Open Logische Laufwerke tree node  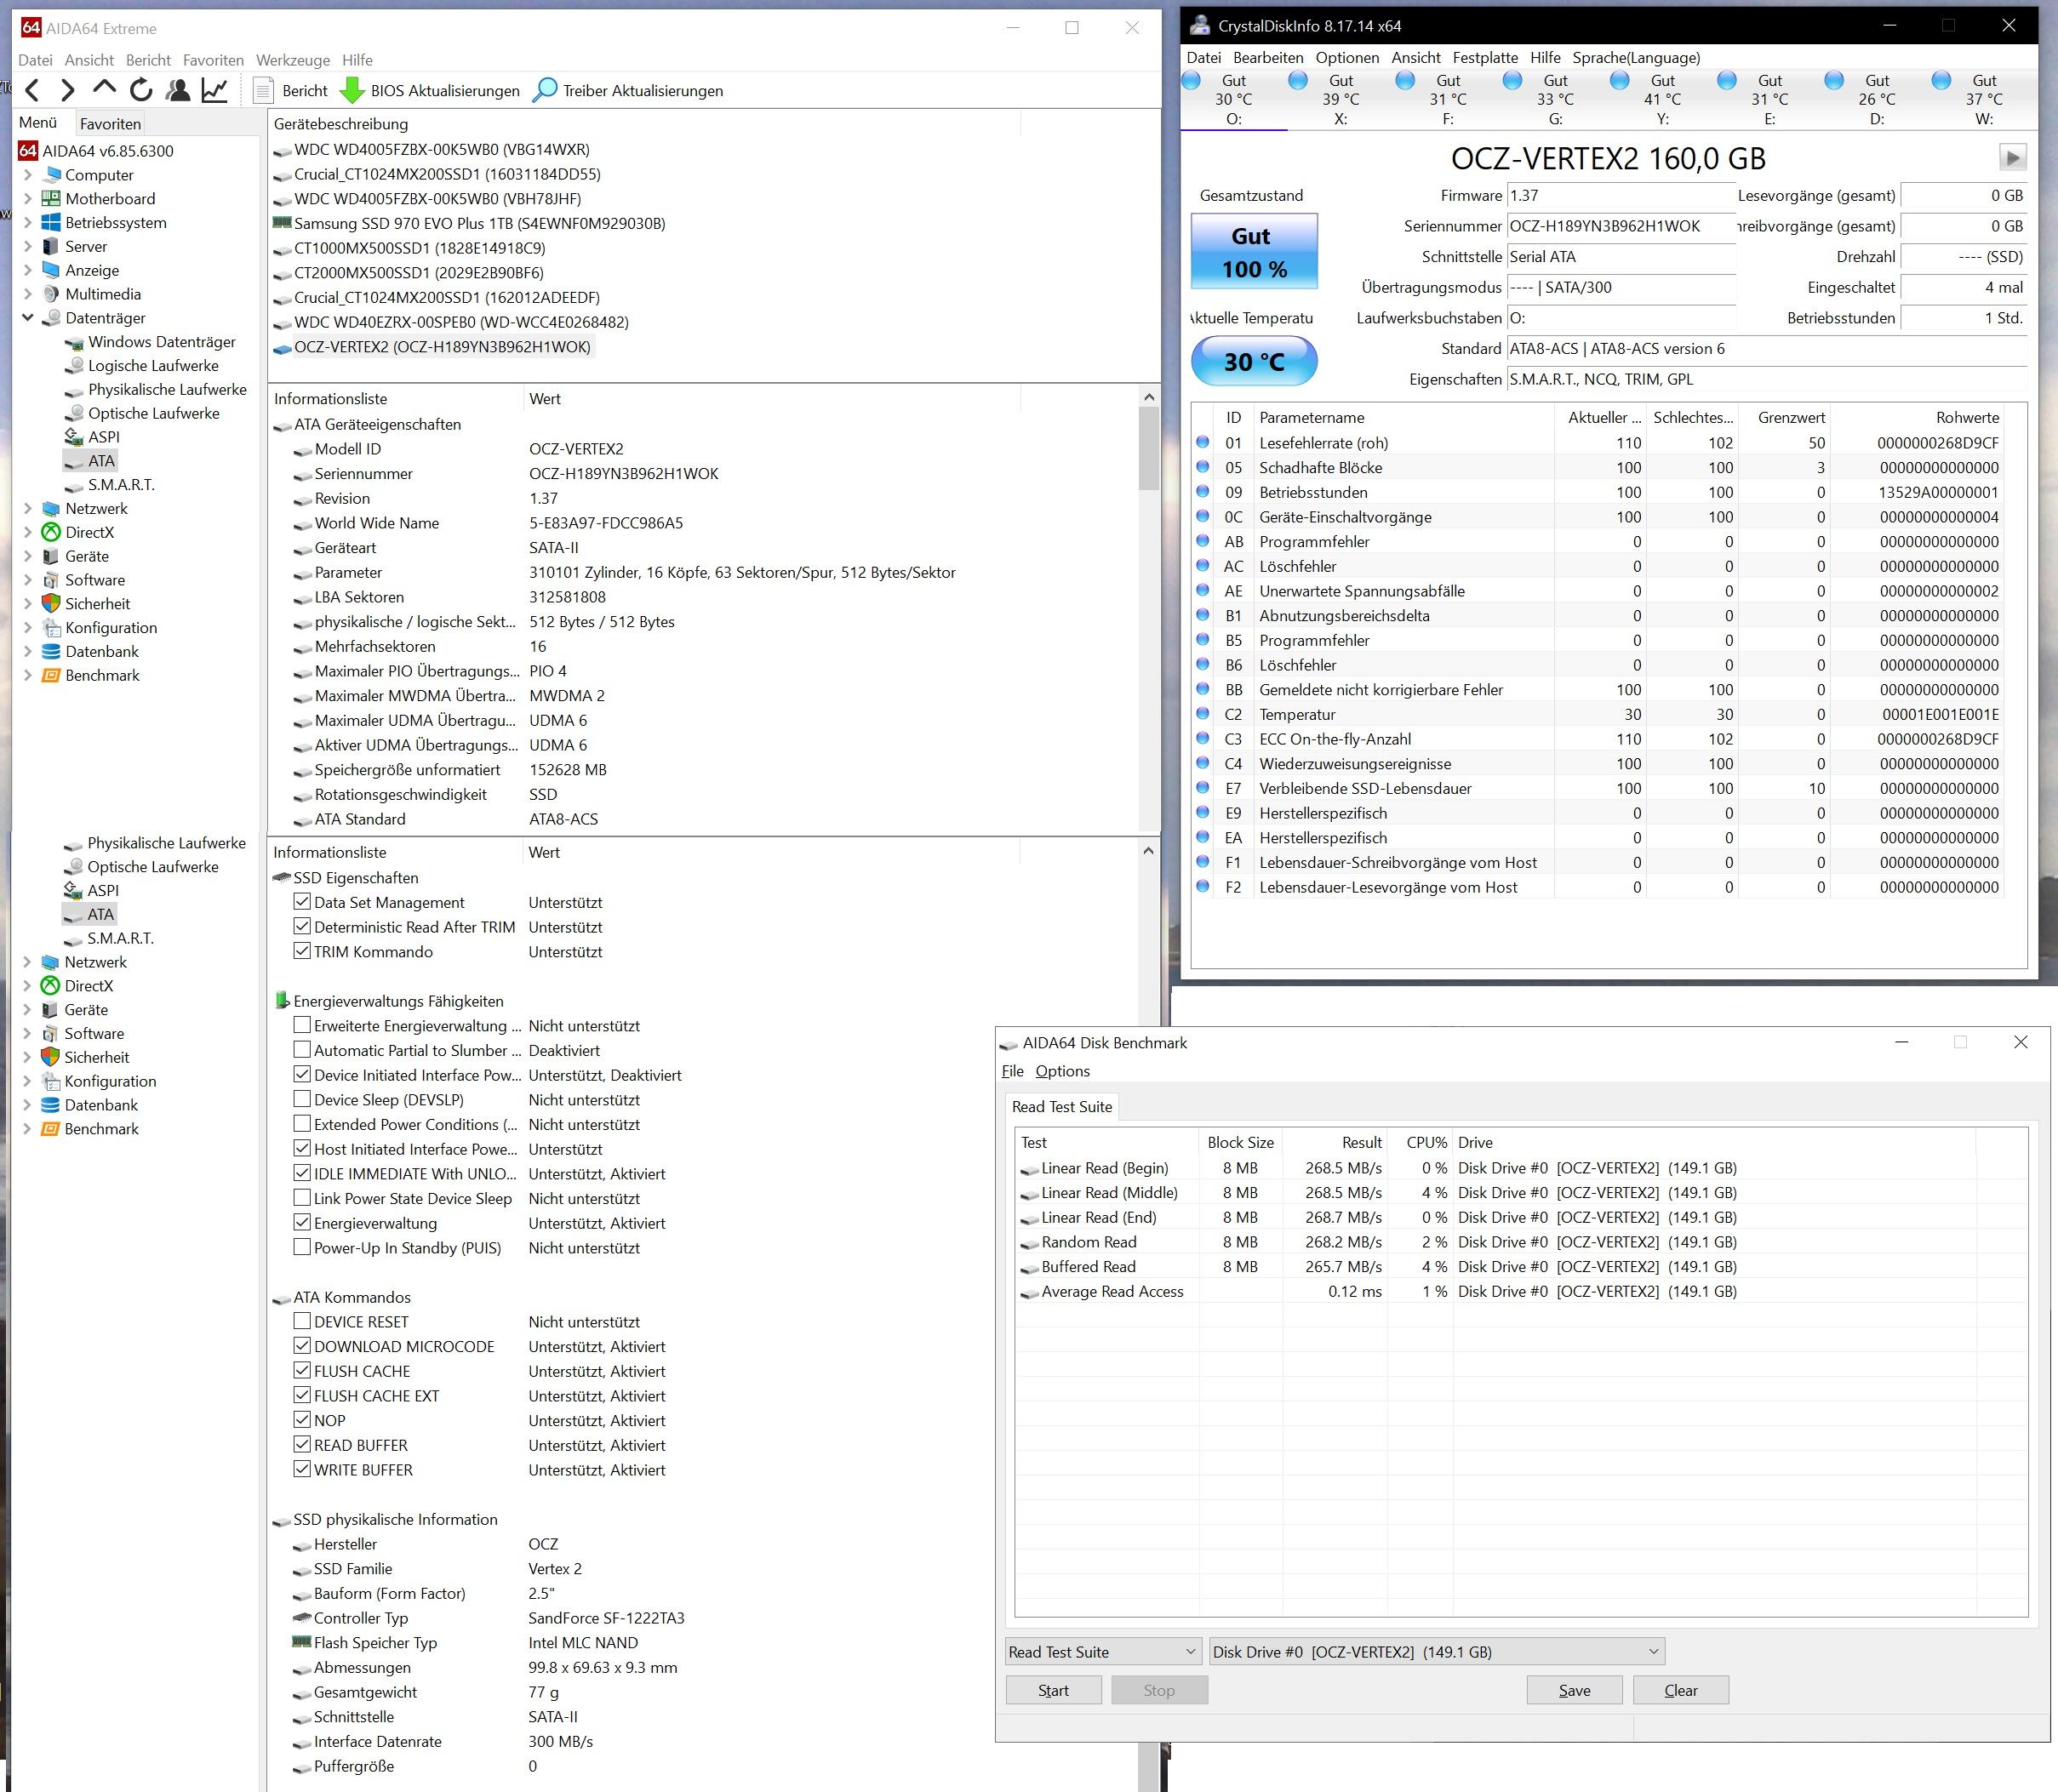(x=153, y=366)
